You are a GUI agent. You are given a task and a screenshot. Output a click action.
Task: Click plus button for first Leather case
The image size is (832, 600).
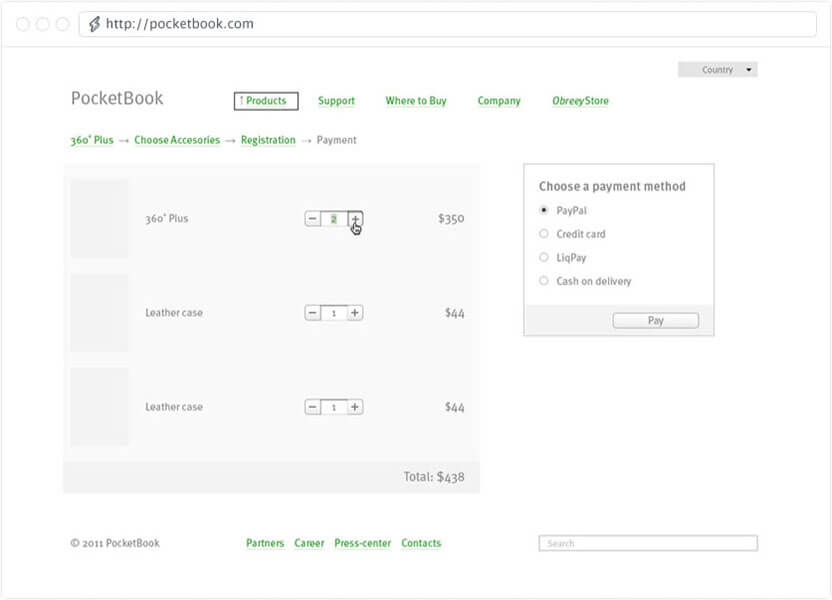coord(355,313)
